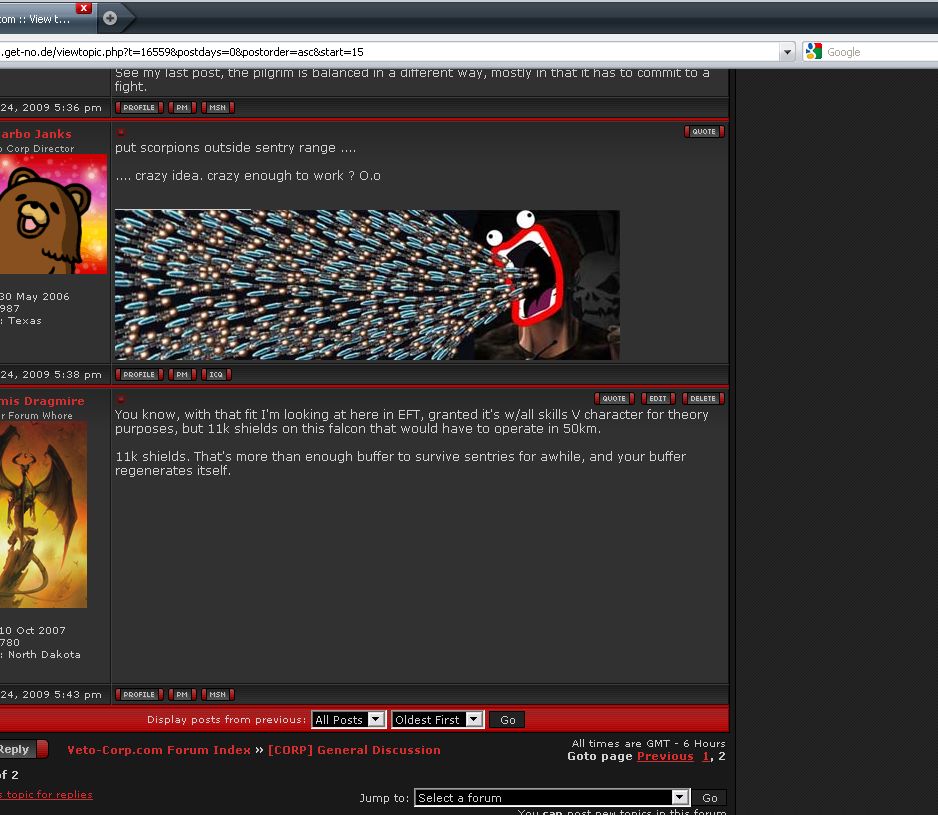Click ICQ button on the 5:38 pm post
This screenshot has height=815, width=938.
216,375
